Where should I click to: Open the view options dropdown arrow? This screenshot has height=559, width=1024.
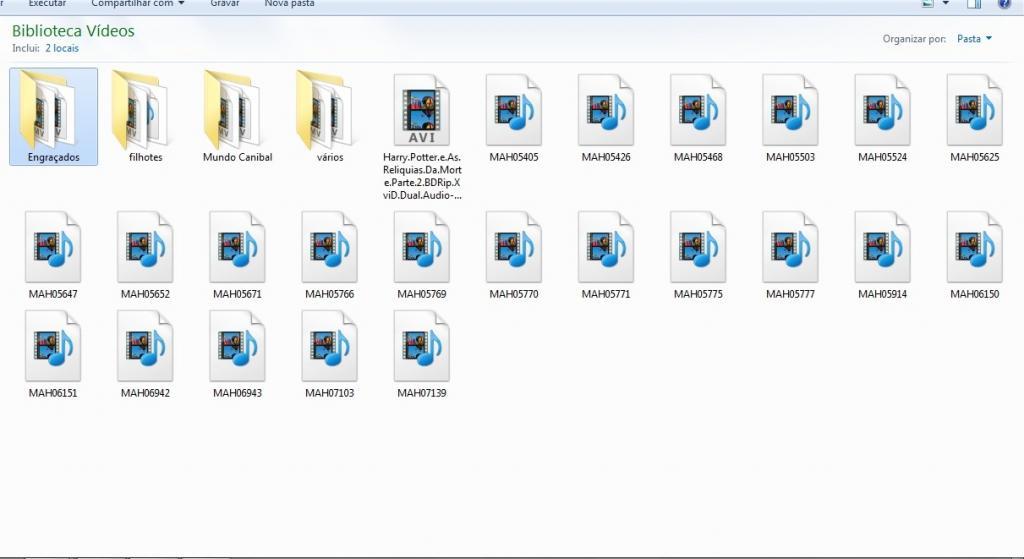pyautogui.click(x=945, y=4)
